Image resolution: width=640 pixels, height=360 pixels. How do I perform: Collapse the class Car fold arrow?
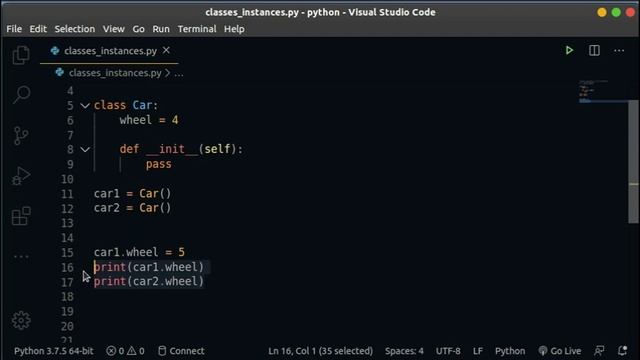pyautogui.click(x=85, y=106)
